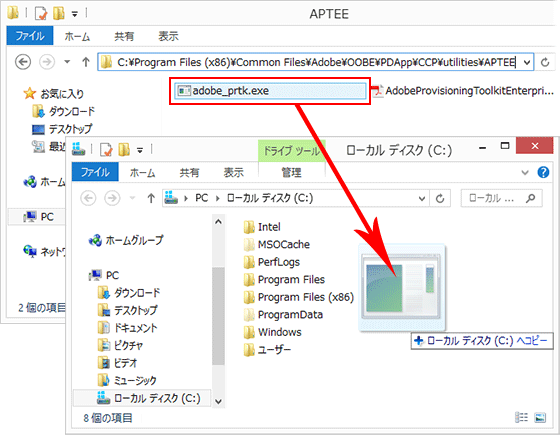Viewport: 560px width, 435px height.
Task: Open Windows folder
Action: pos(273,332)
